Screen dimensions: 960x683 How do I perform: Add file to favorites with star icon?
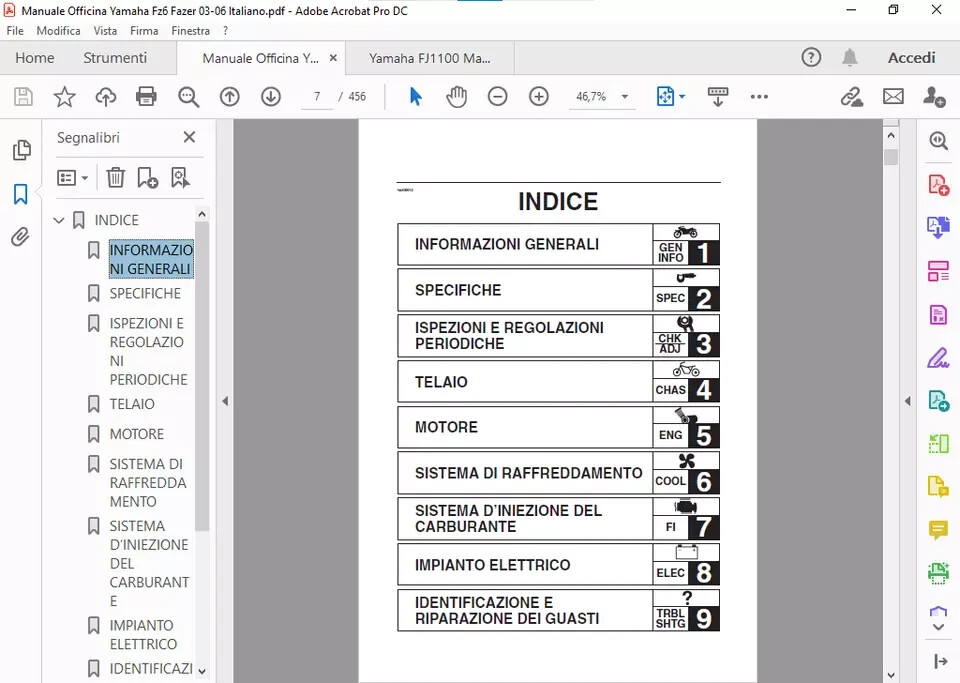[64, 97]
